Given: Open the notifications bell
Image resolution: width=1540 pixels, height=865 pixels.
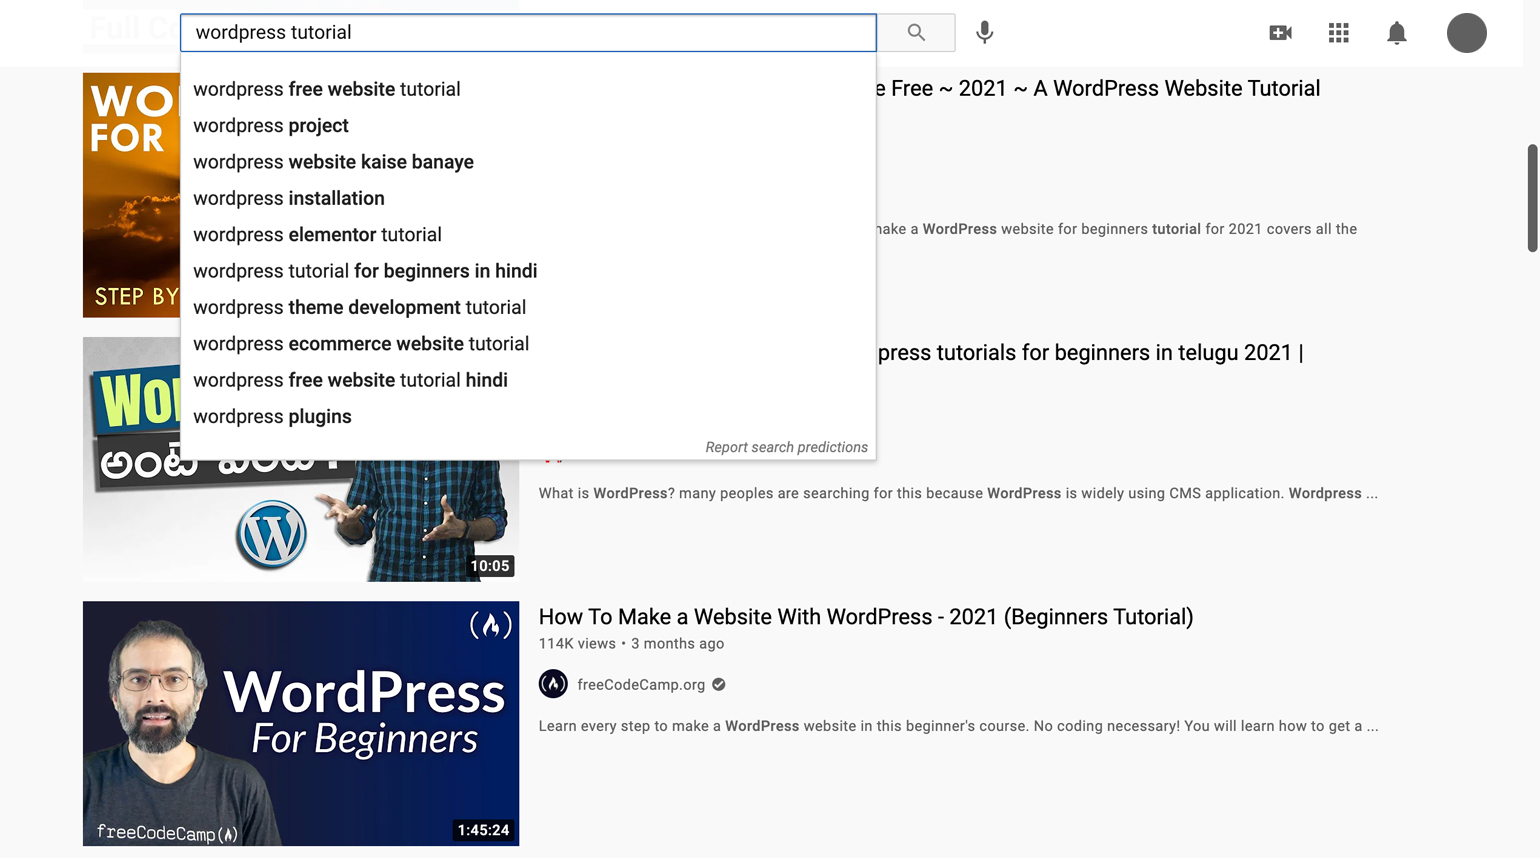Looking at the screenshot, I should click(1396, 33).
